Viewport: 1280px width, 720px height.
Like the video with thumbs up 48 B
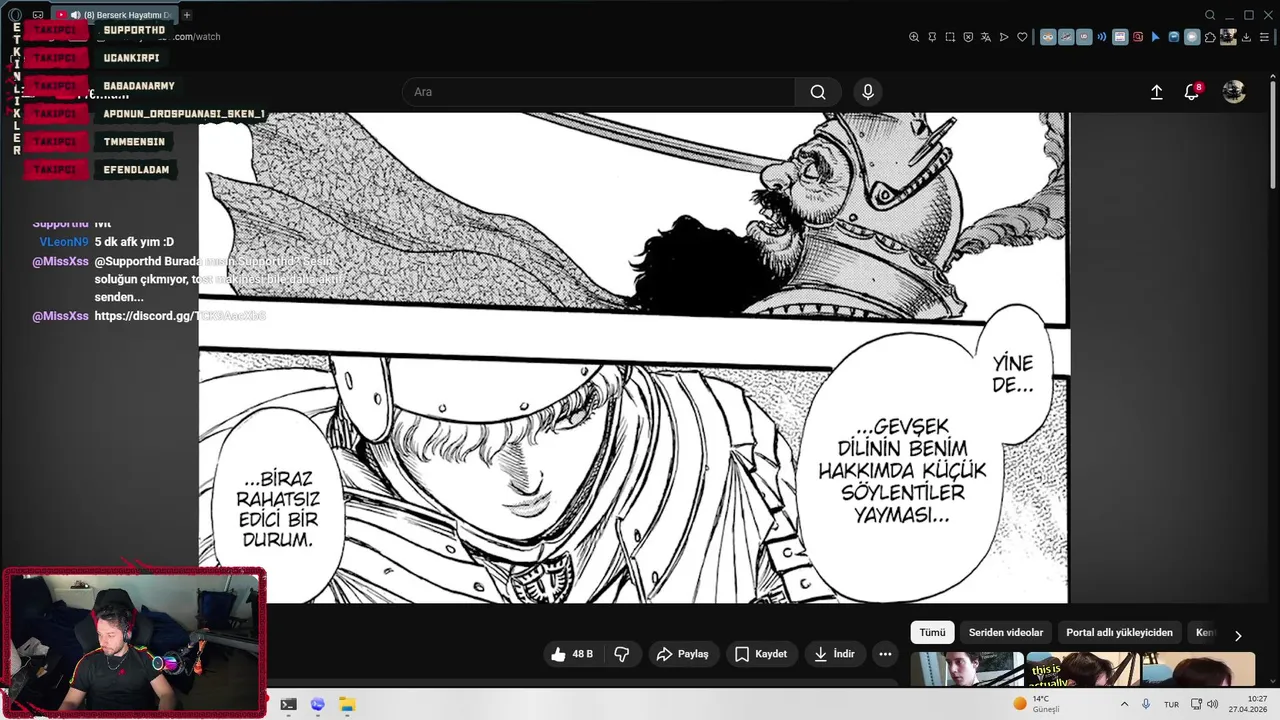(x=572, y=654)
